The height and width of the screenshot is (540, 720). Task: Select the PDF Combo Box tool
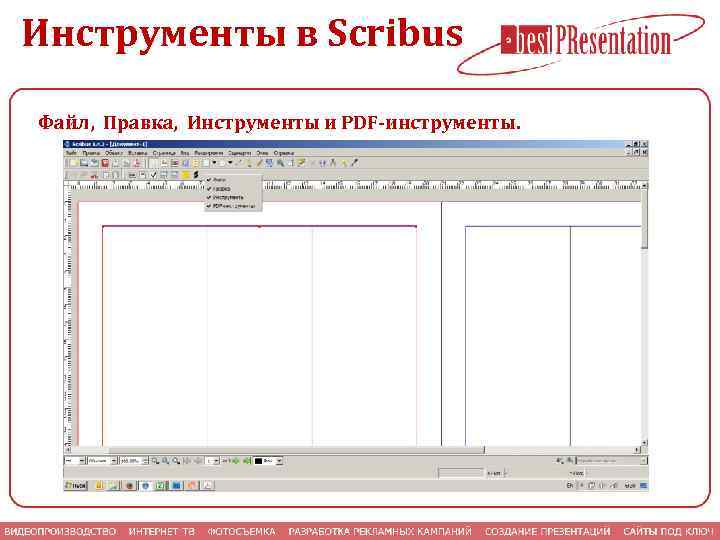click(164, 175)
